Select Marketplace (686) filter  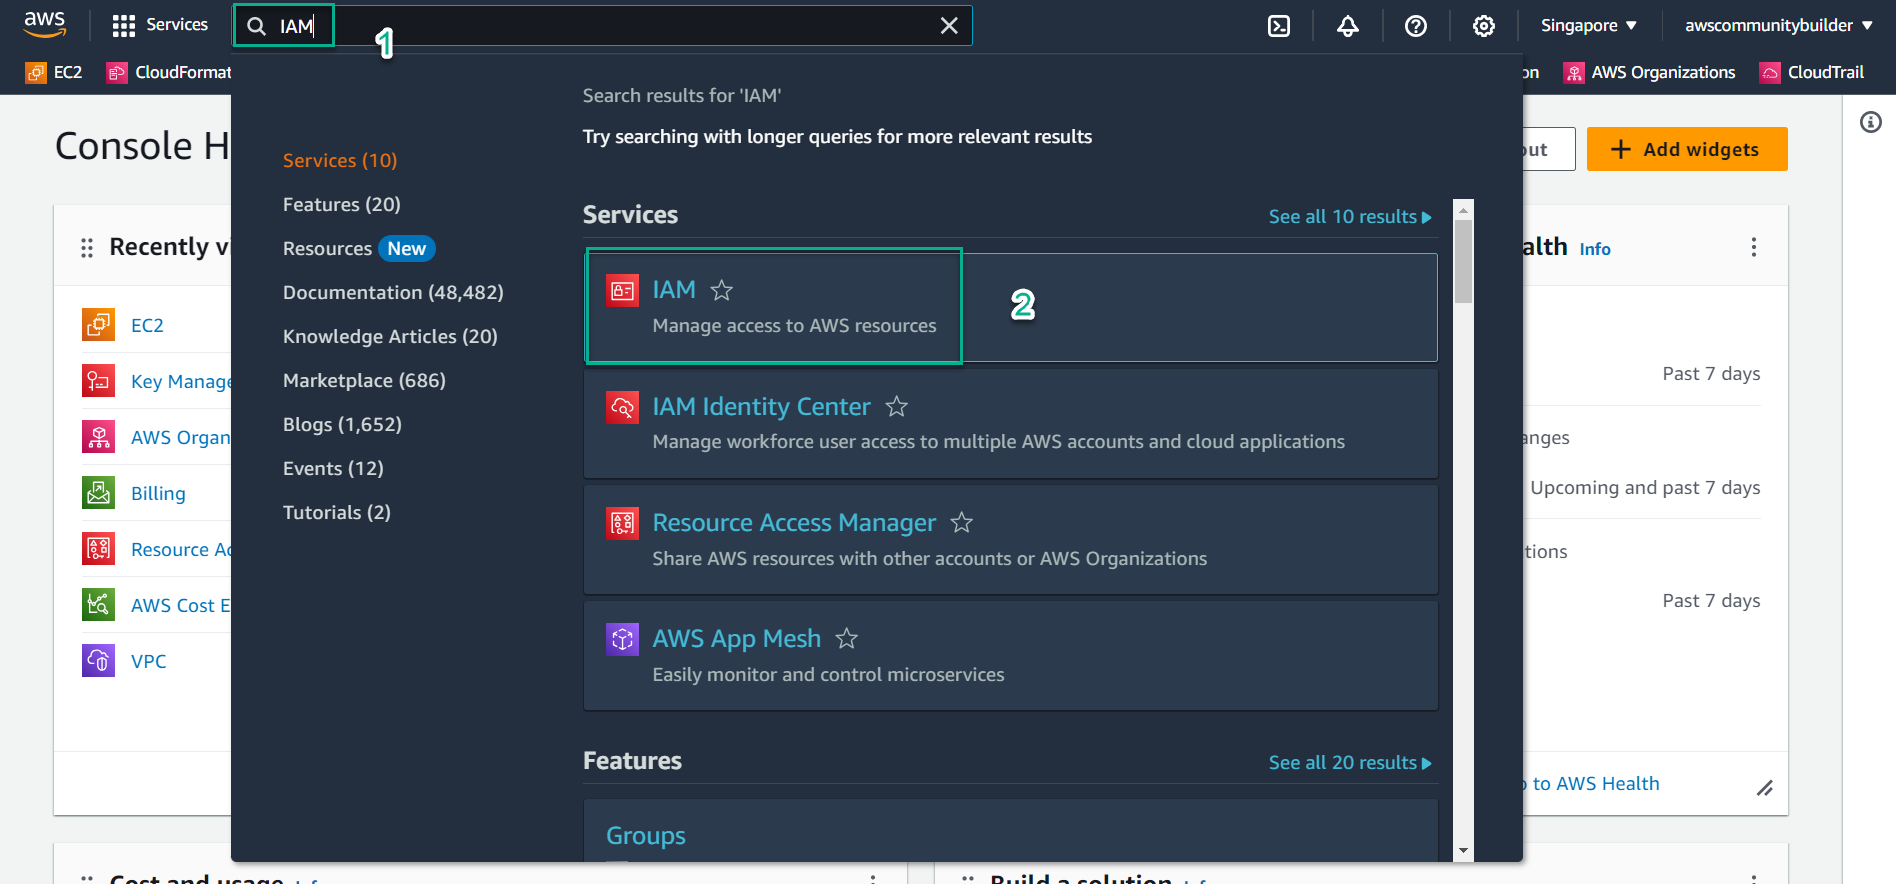point(364,380)
